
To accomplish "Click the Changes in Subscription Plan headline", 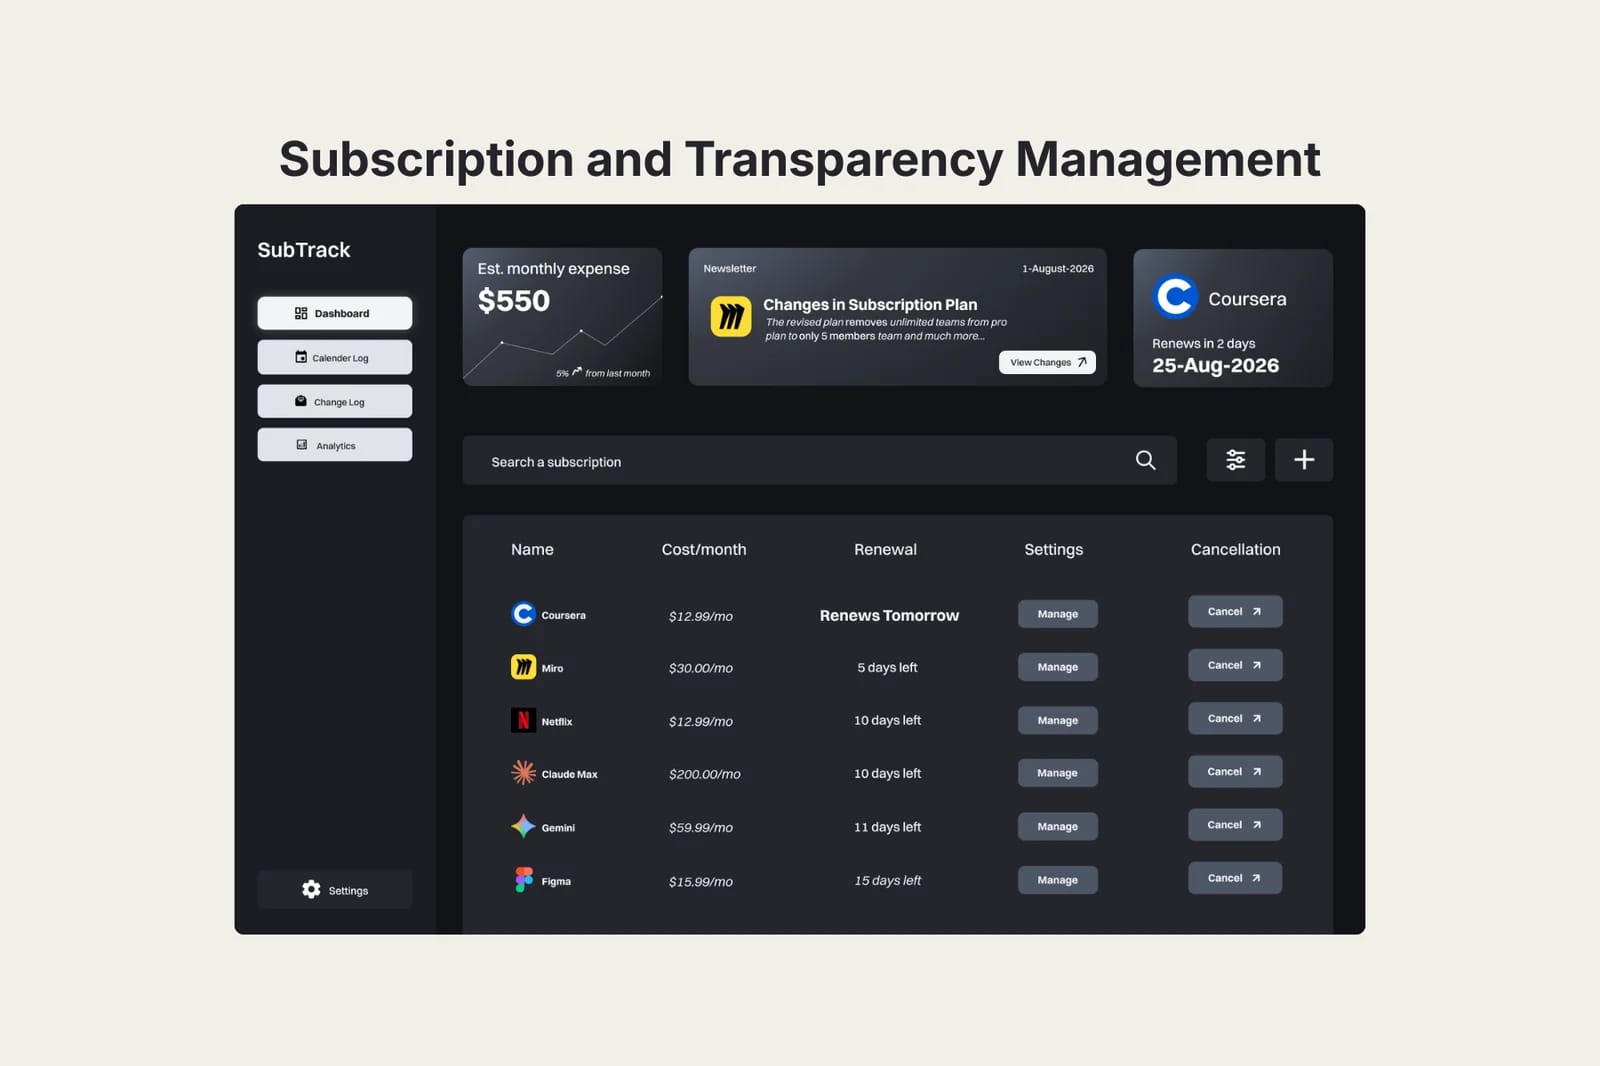I will coord(870,304).
